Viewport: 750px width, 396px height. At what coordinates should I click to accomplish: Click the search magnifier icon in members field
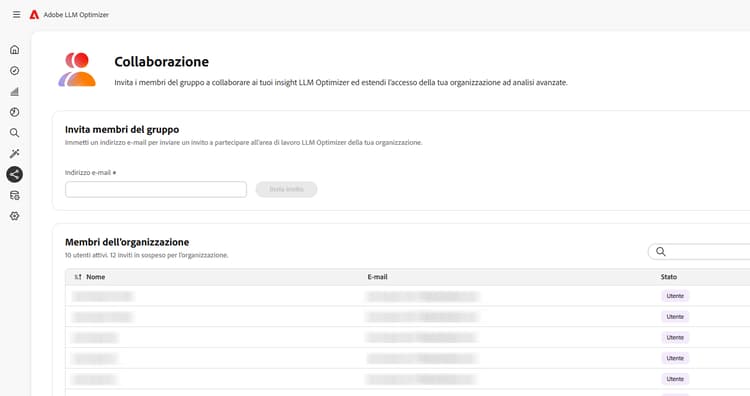(661, 252)
